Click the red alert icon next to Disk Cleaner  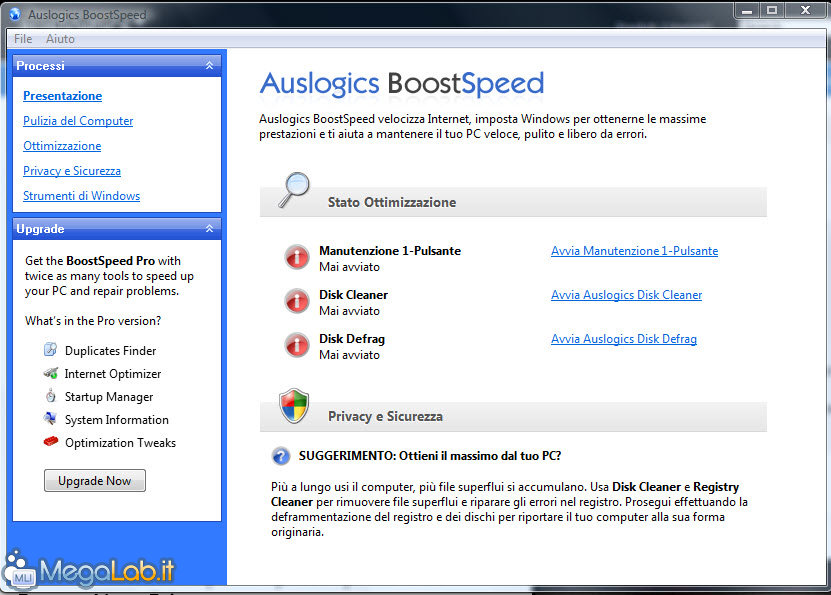(297, 301)
